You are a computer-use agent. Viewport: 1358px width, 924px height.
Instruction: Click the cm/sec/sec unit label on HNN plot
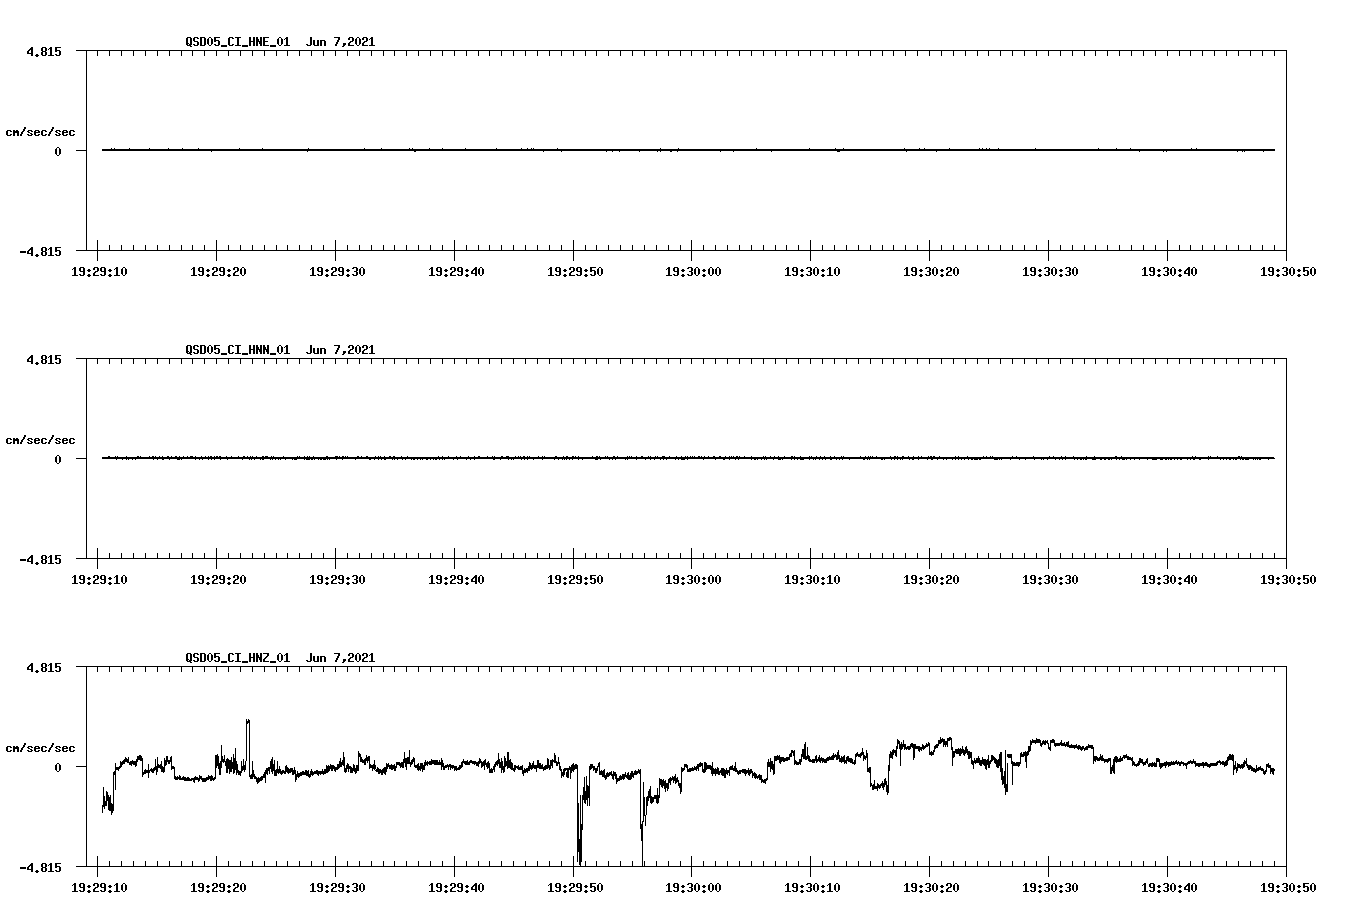click(x=40, y=440)
